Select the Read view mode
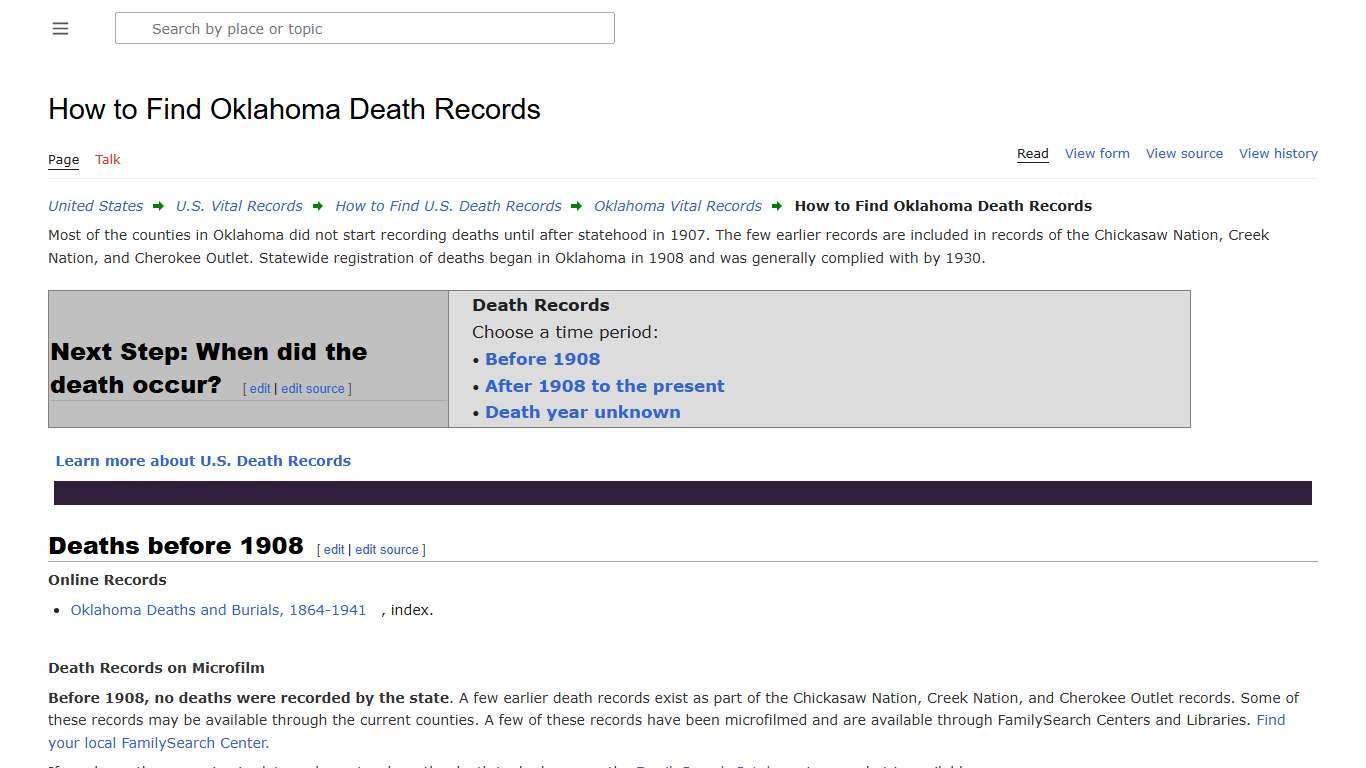Image resolution: width=1366 pixels, height=768 pixels. click(1032, 153)
